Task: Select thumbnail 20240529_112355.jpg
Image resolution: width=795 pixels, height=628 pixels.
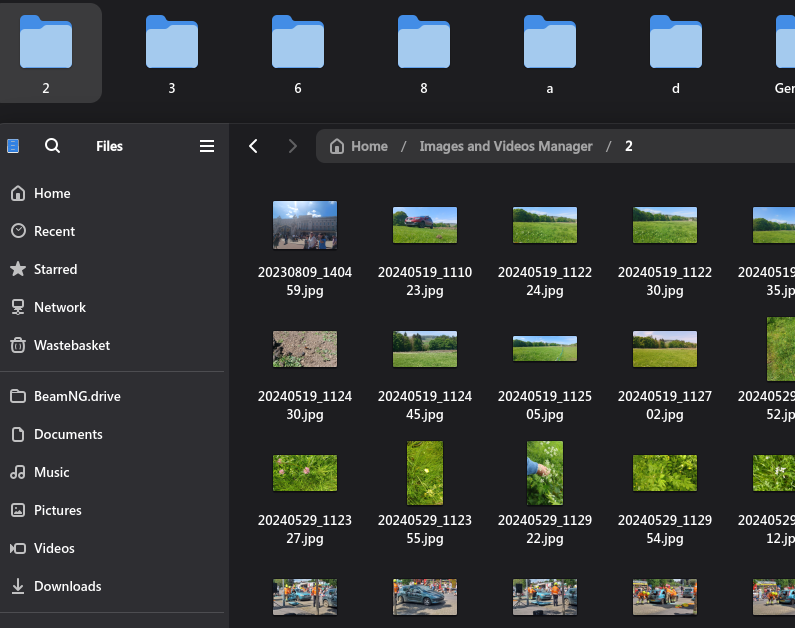Action: [x=425, y=473]
